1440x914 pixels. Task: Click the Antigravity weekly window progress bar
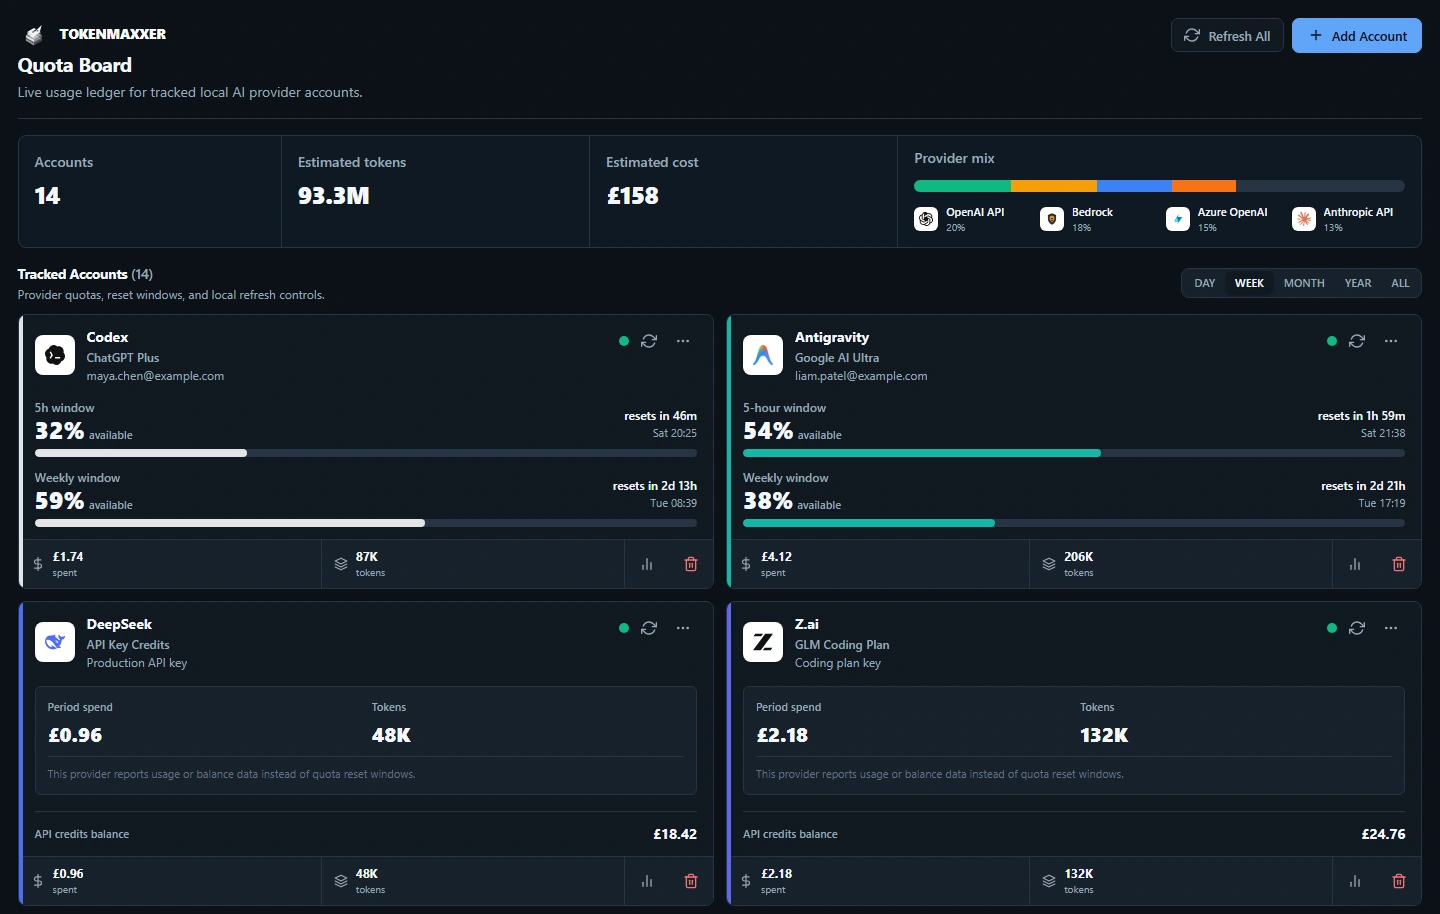[1074, 523]
